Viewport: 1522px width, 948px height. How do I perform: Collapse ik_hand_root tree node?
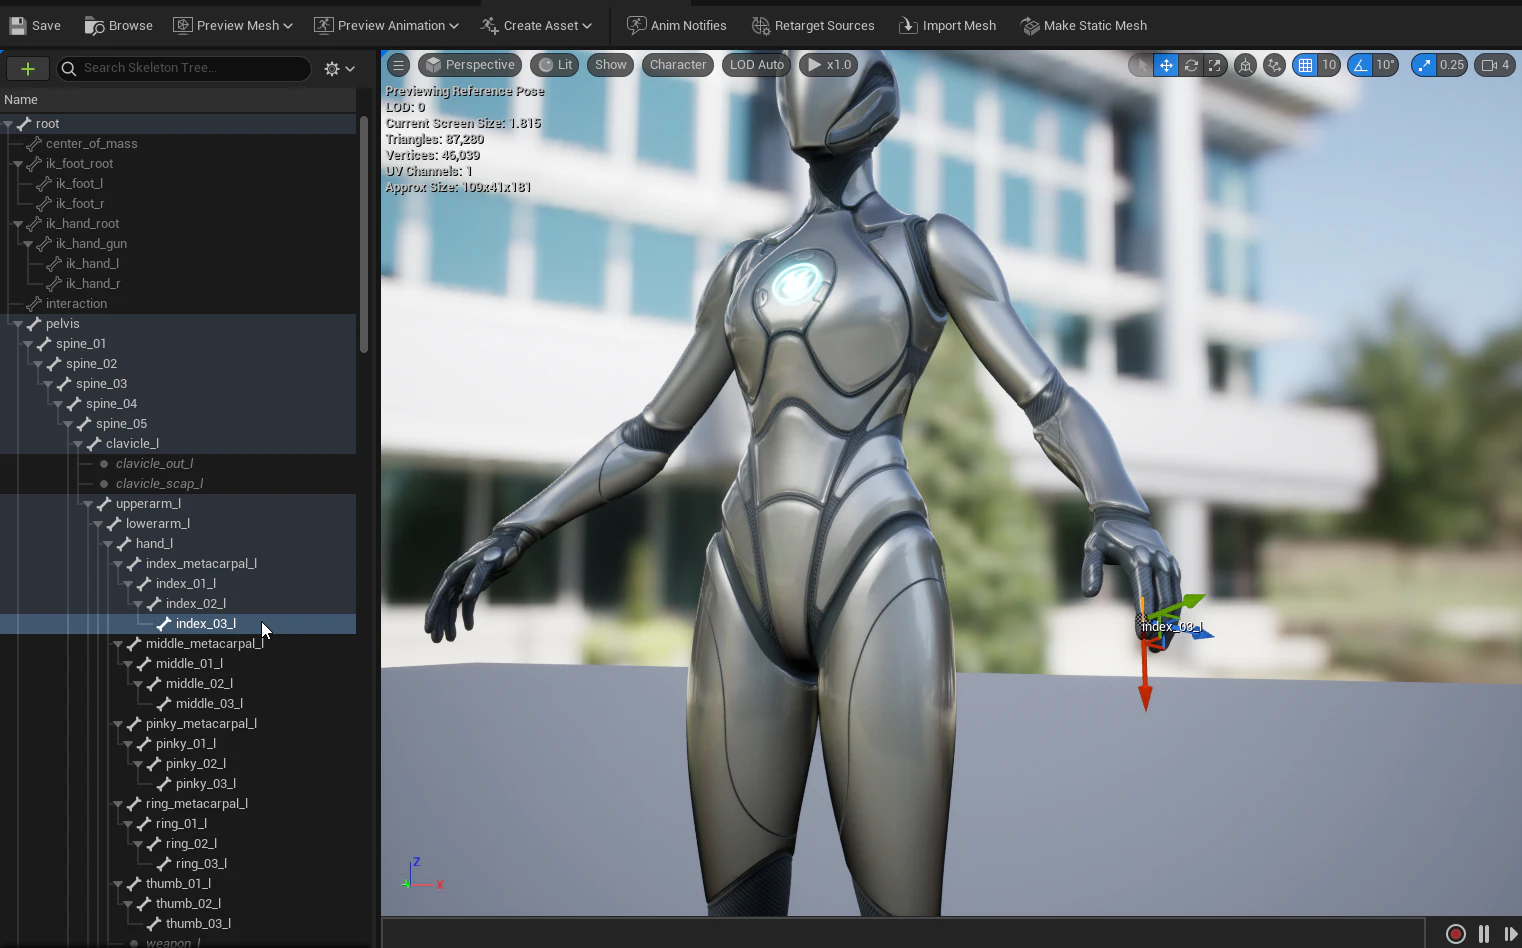click(x=17, y=224)
